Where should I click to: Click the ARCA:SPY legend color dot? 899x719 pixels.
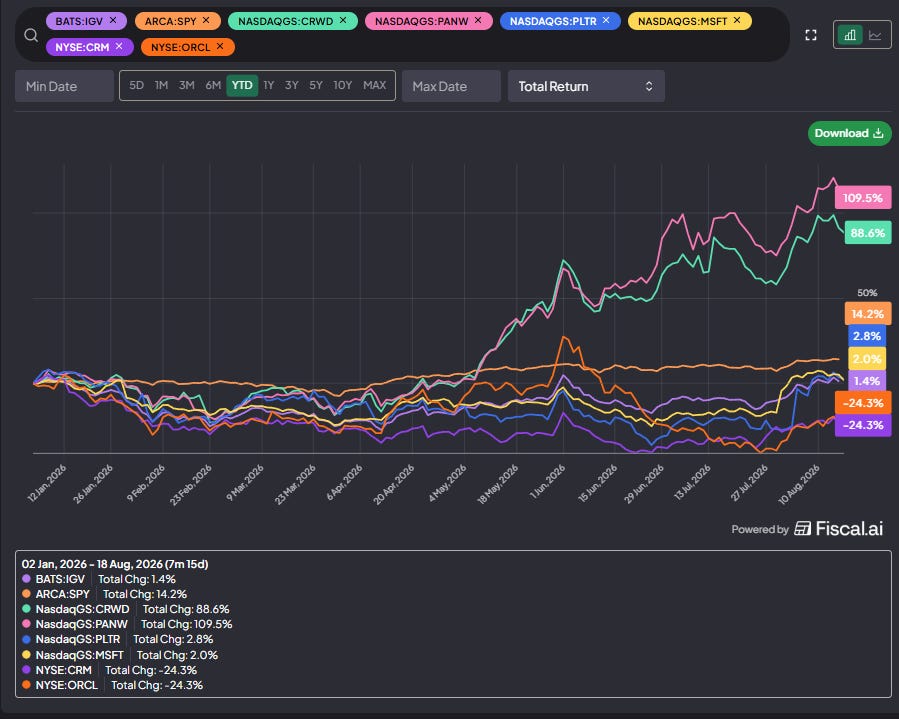tap(26, 593)
